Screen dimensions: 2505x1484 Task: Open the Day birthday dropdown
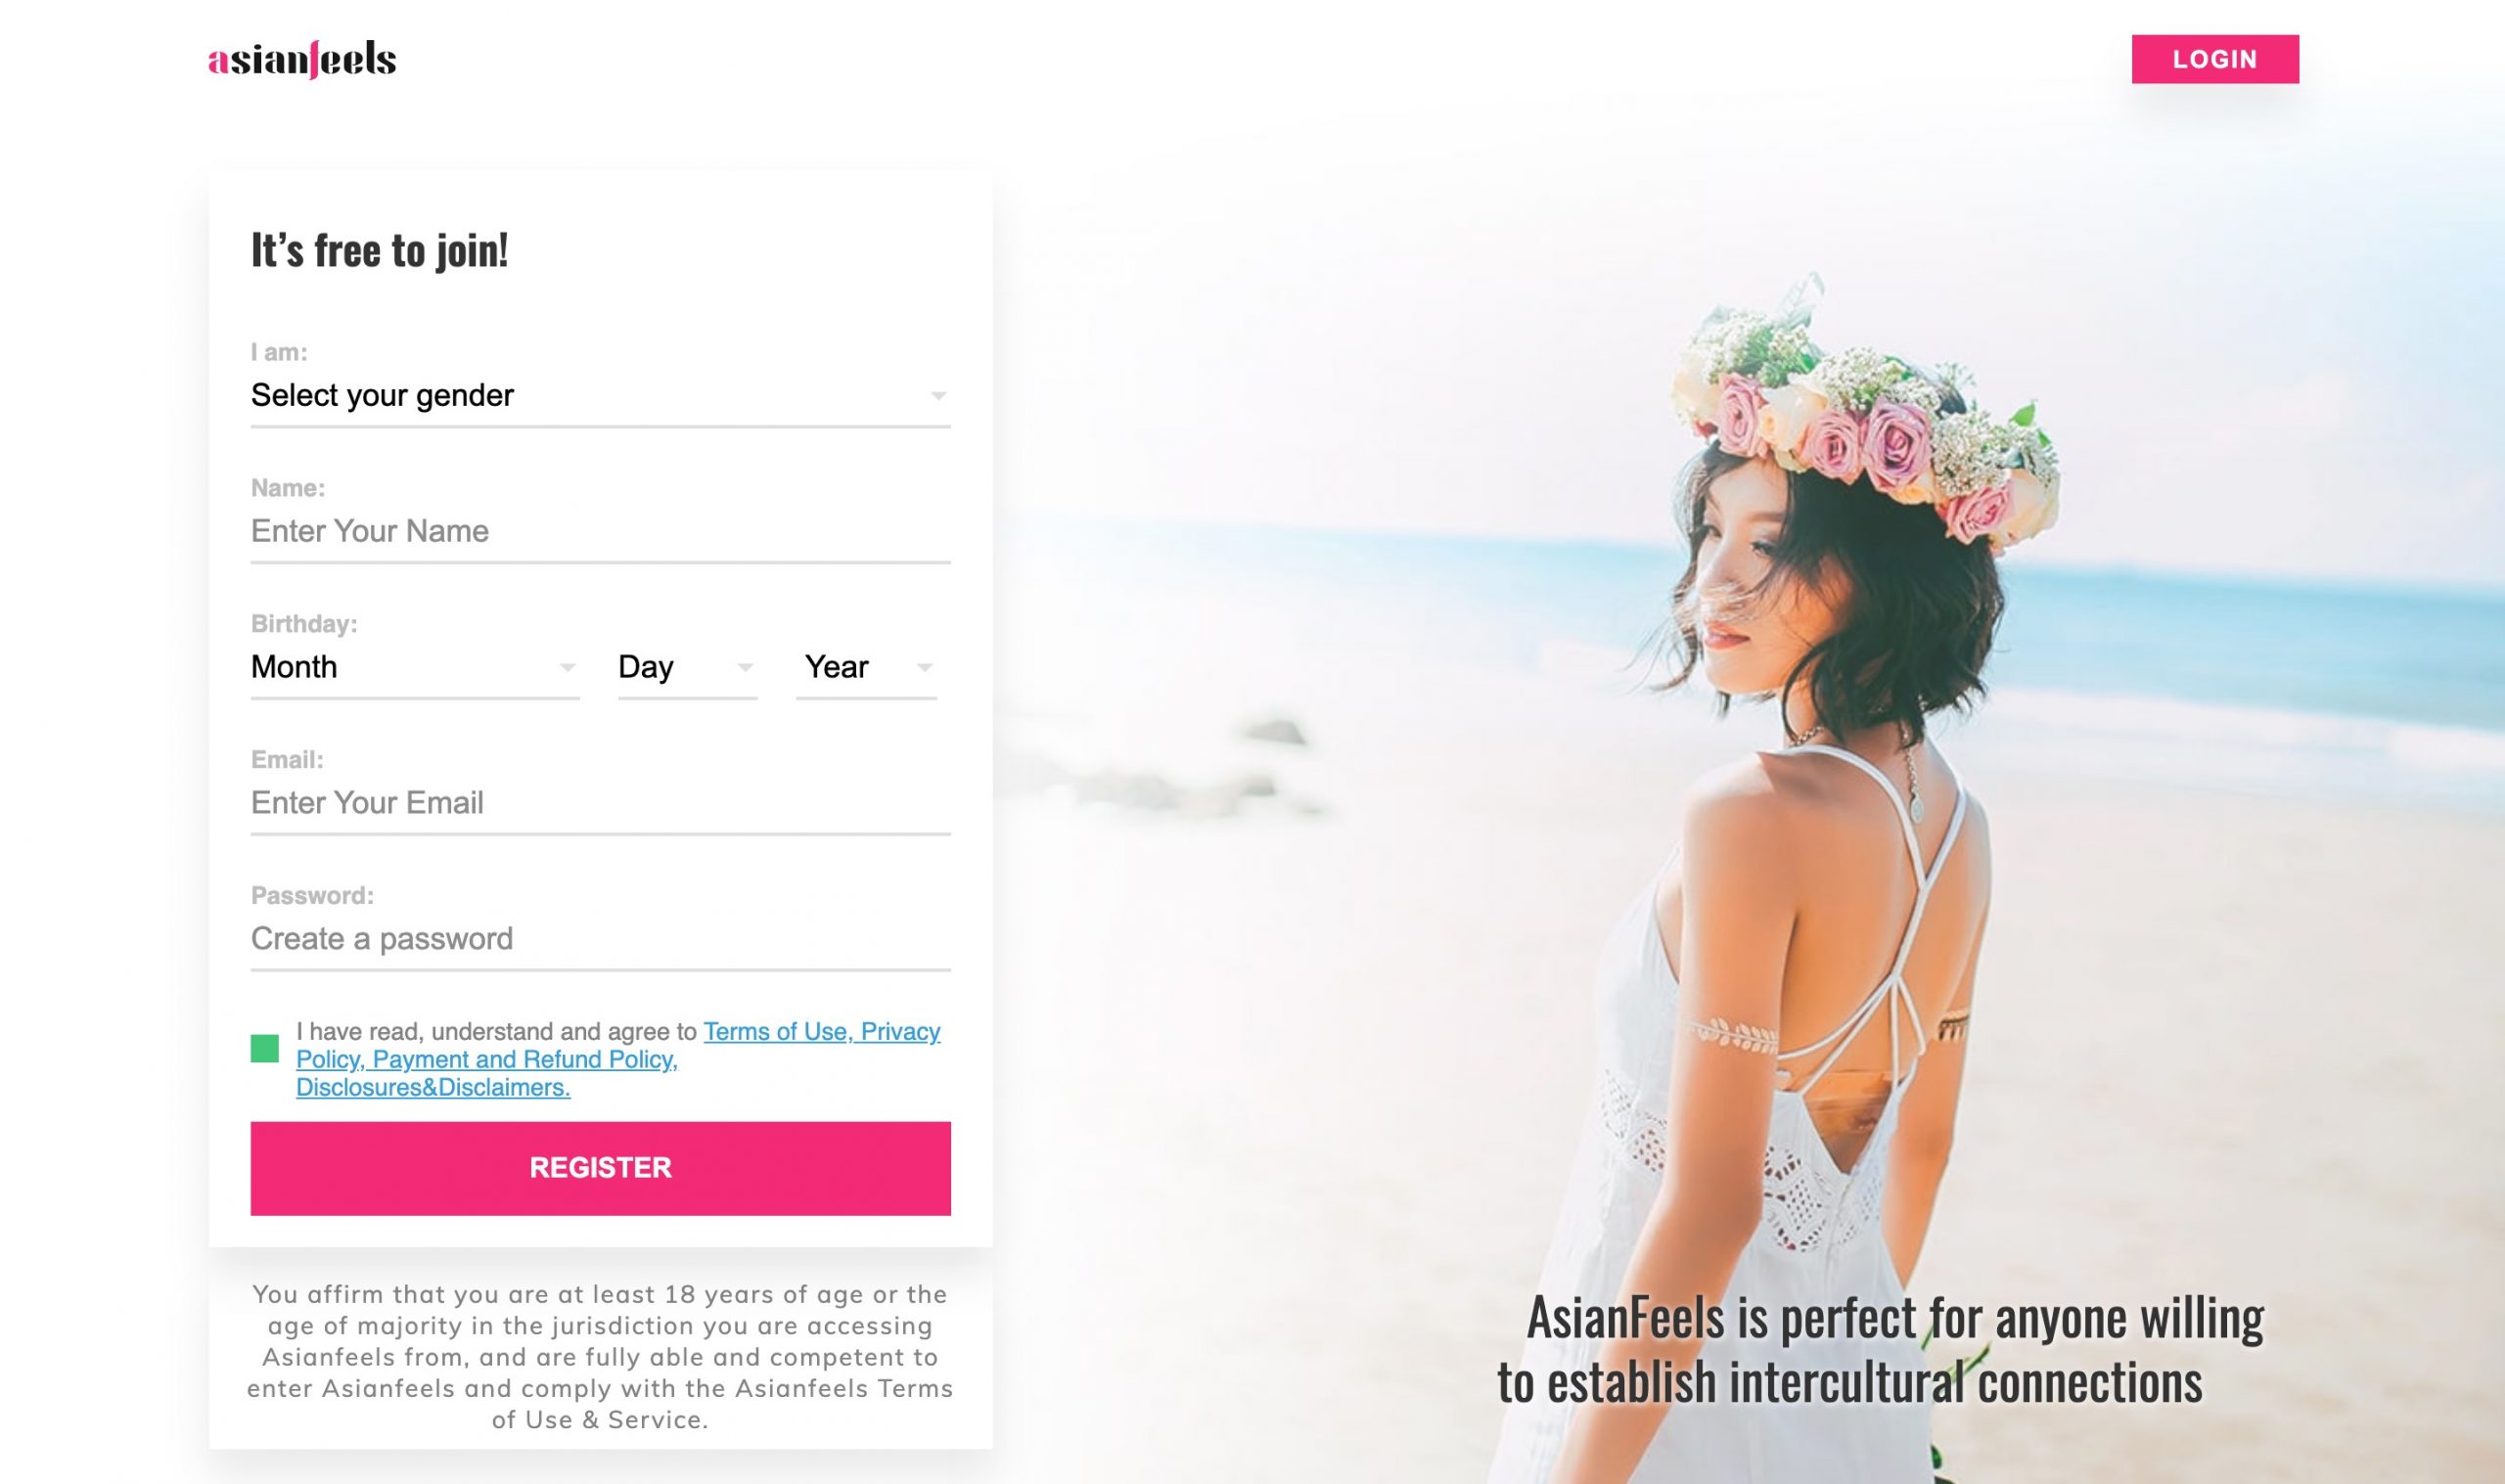tap(687, 667)
